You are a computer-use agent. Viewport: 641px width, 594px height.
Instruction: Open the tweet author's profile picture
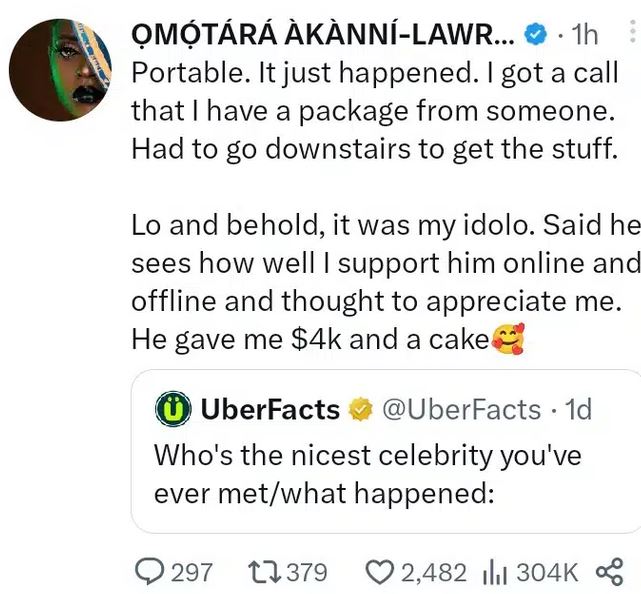point(62,69)
